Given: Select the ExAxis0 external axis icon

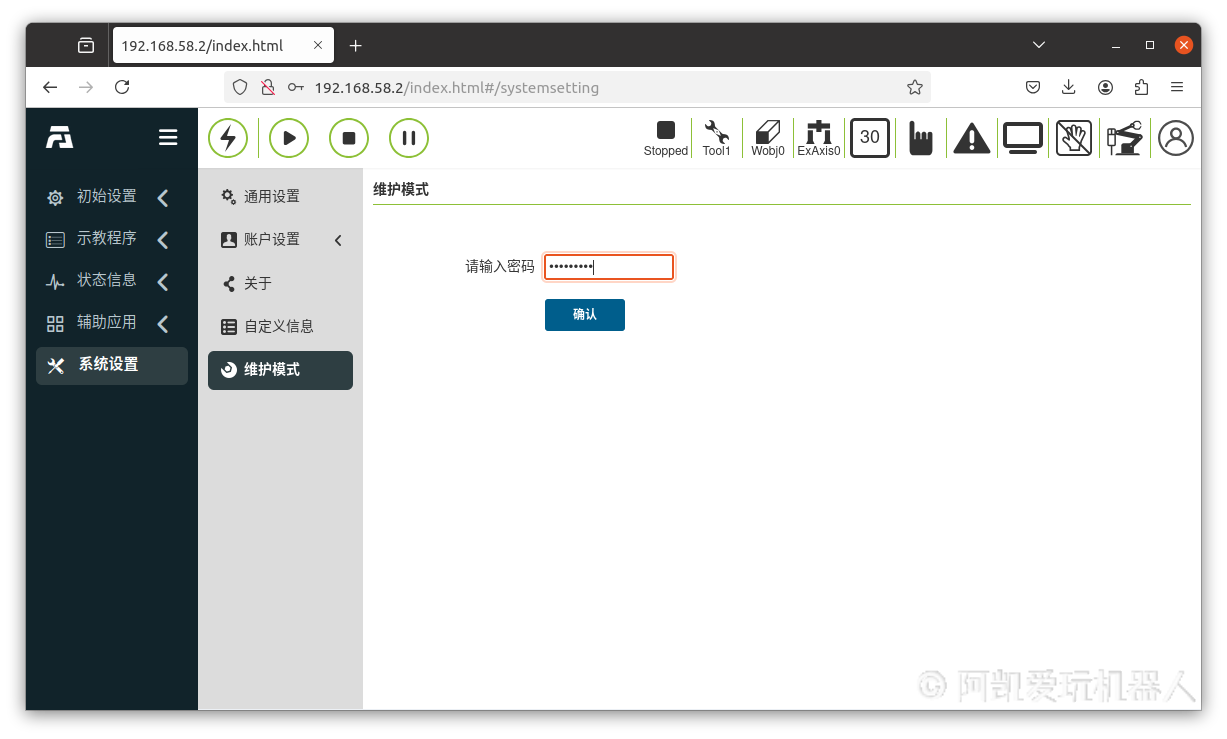Looking at the screenshot, I should [819, 138].
